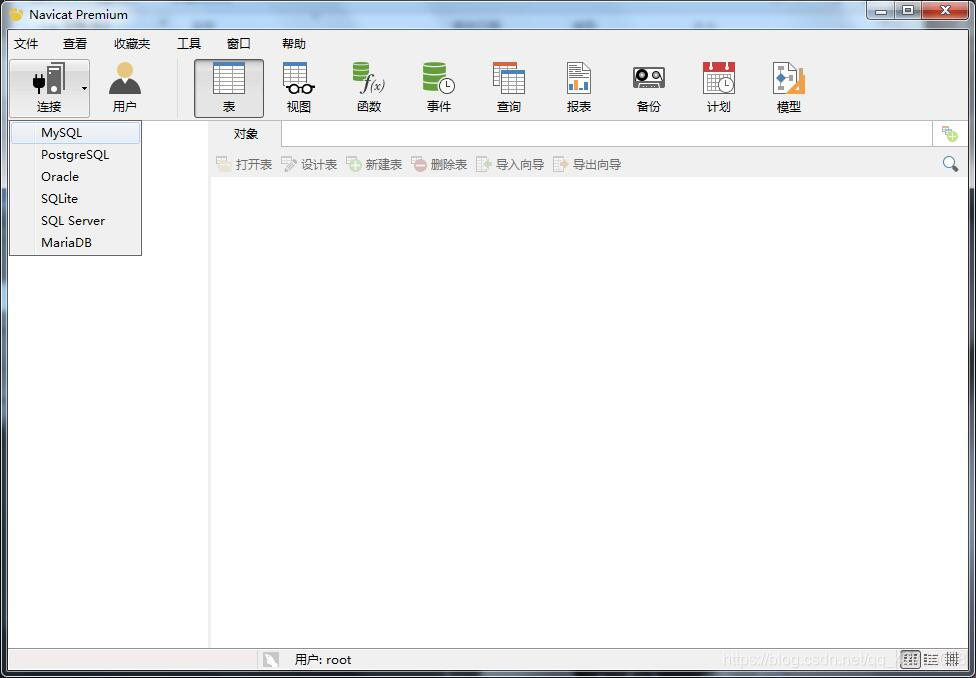976x678 pixels.
Task: Choose MariaDB from connection menu
Action: 75,243
